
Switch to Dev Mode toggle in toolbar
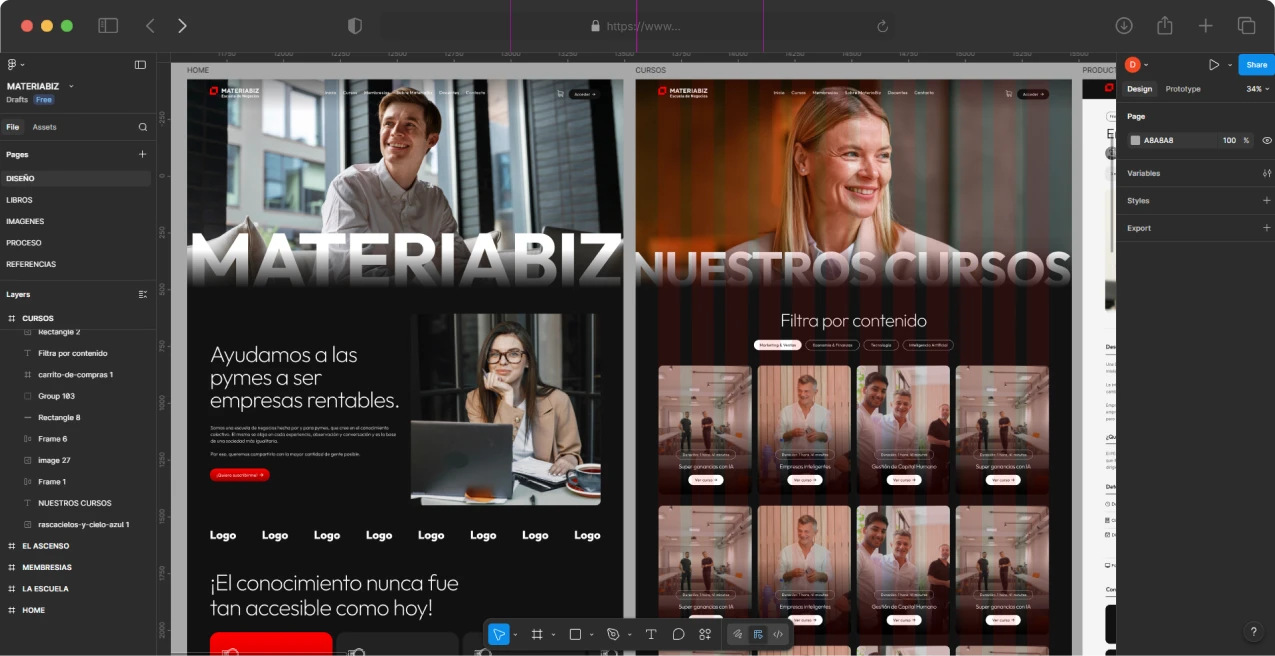[778, 634]
